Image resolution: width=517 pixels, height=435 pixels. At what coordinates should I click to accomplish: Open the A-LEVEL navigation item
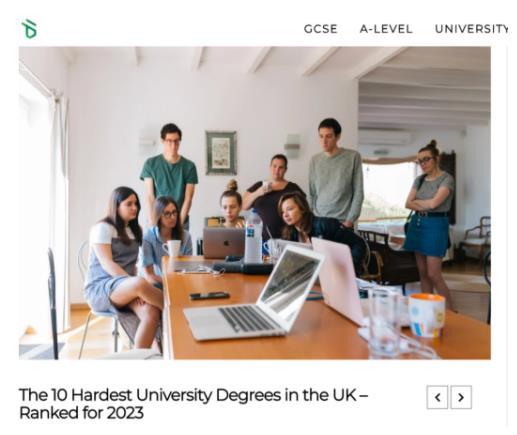pos(386,29)
